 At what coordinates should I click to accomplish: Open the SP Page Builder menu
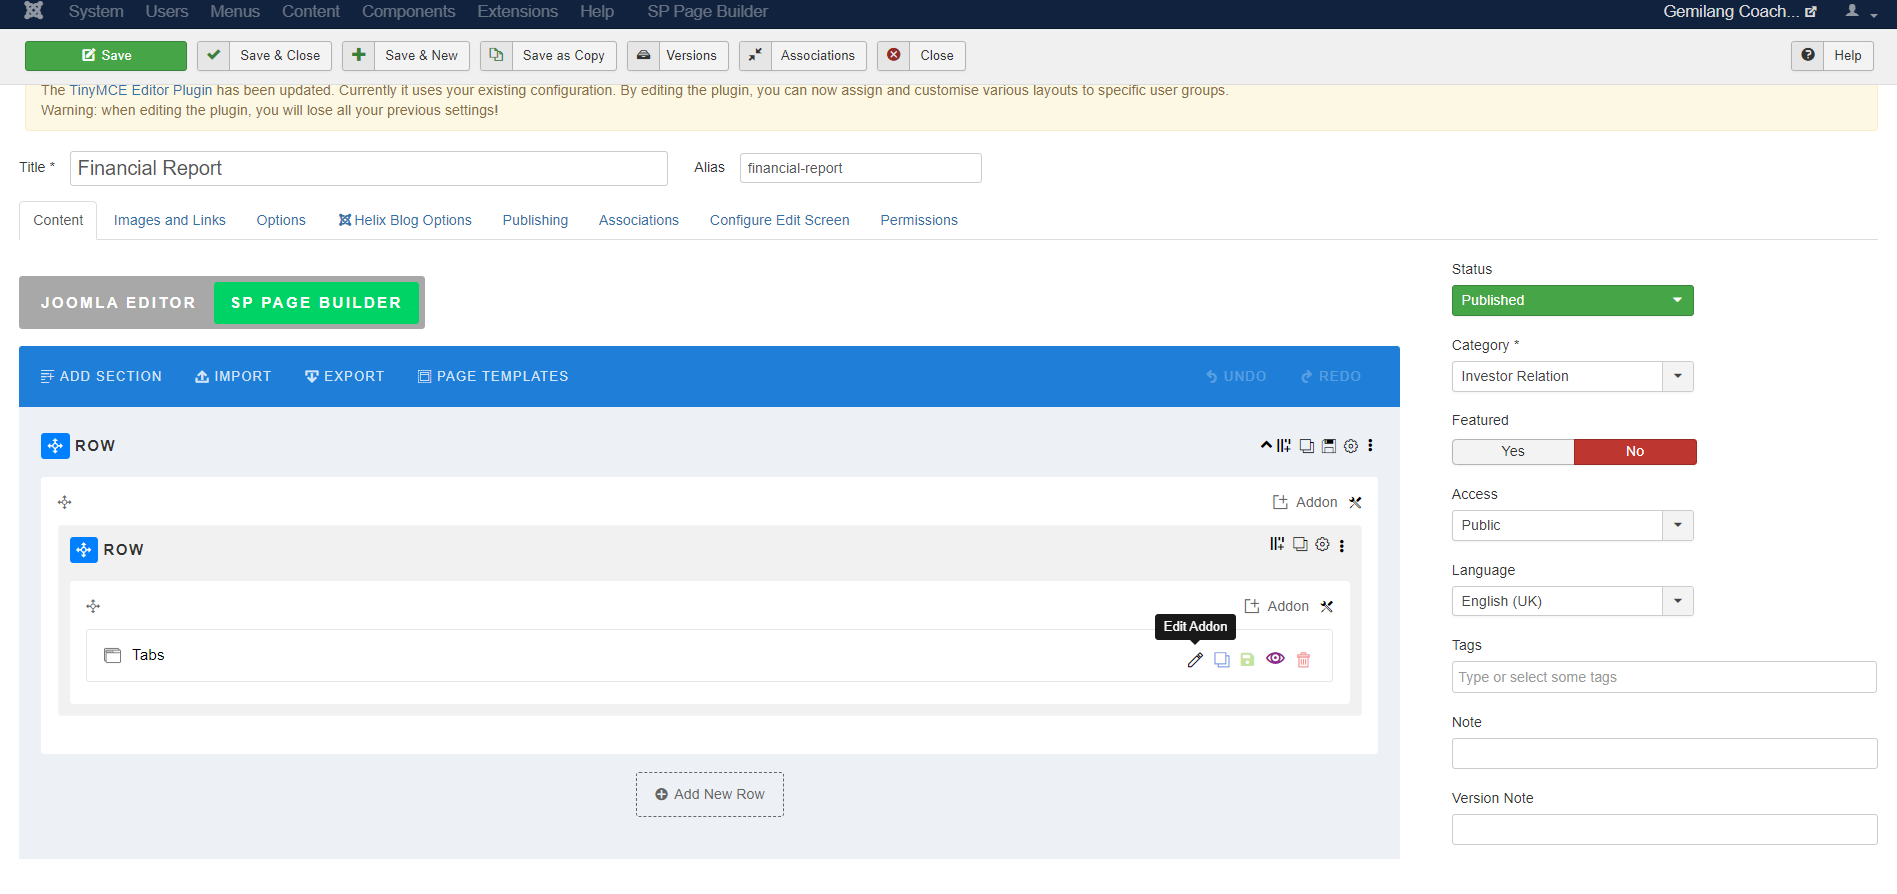pyautogui.click(x=707, y=11)
